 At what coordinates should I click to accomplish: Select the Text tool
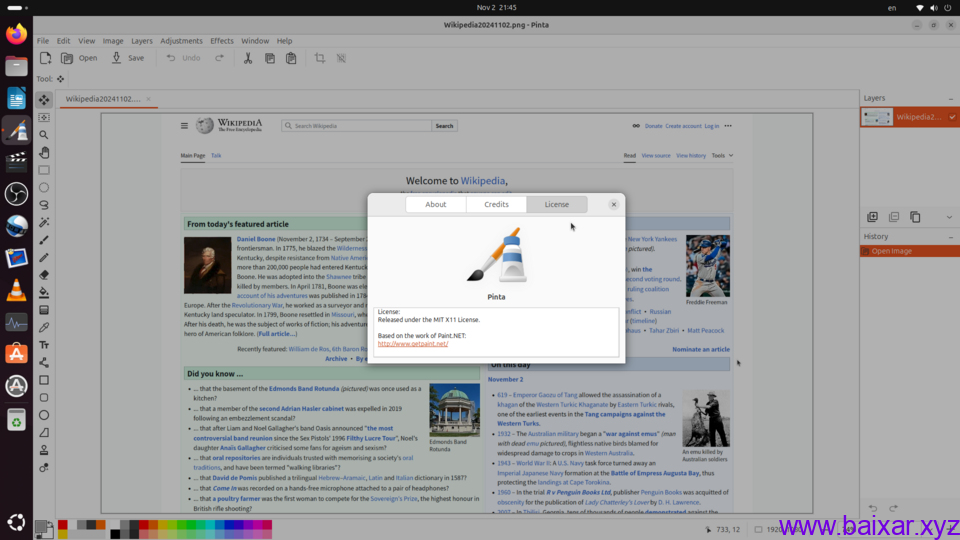(44, 345)
